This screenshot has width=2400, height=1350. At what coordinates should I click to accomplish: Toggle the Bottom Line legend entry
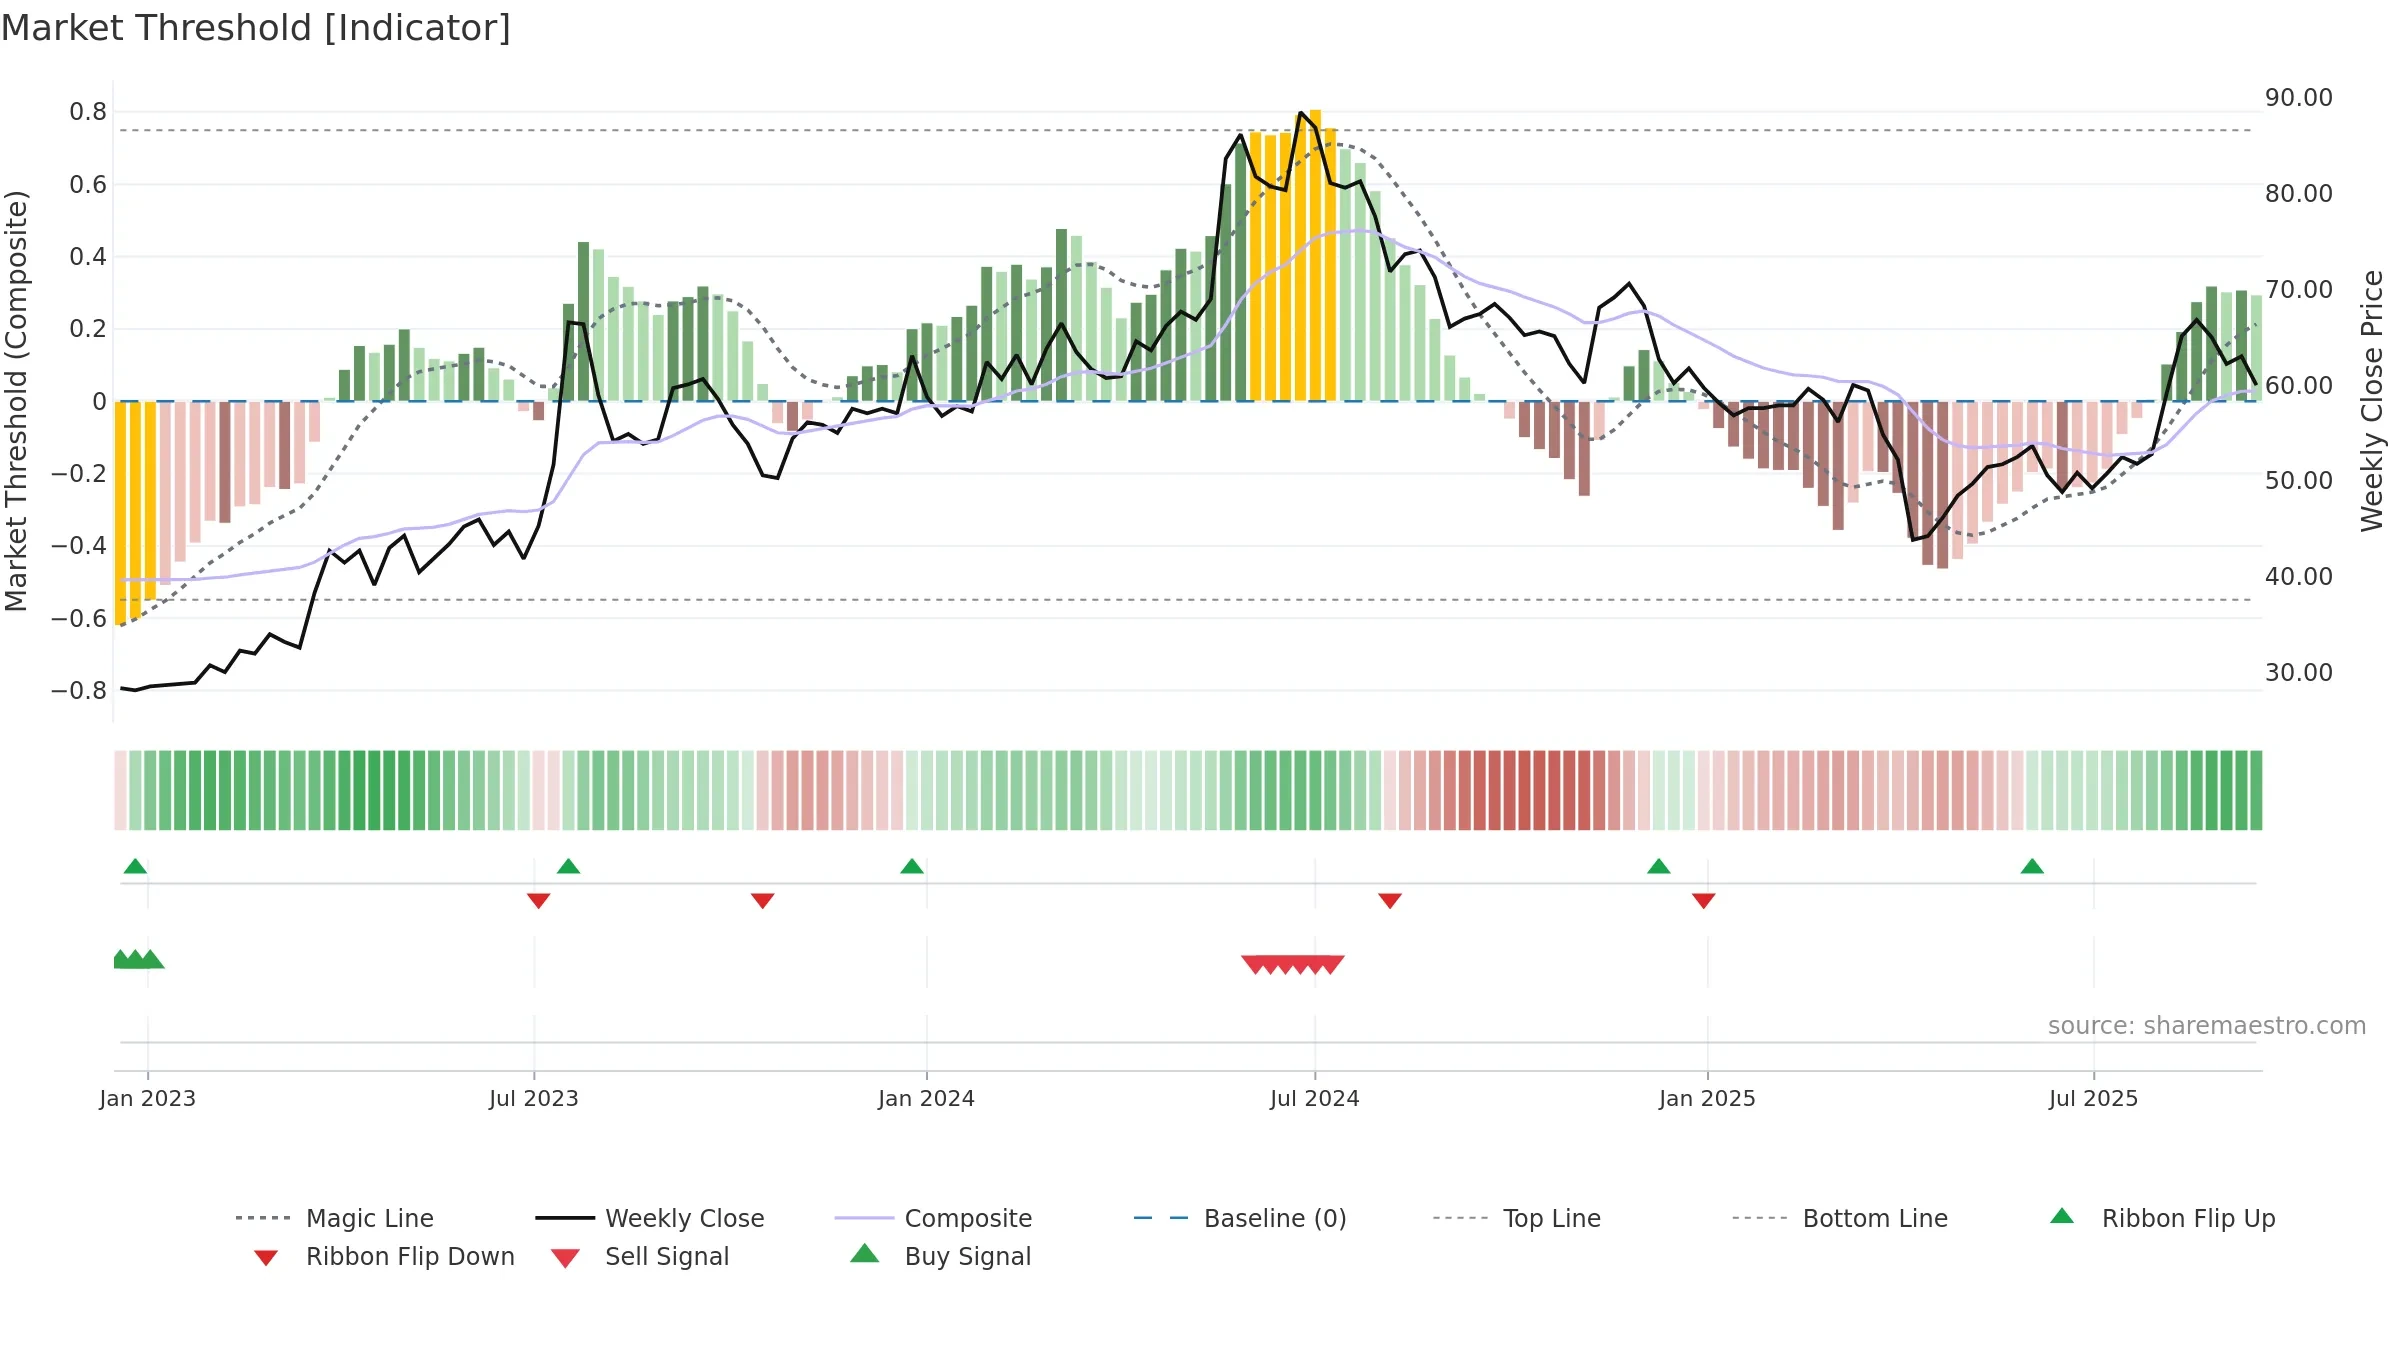(x=1840, y=1218)
